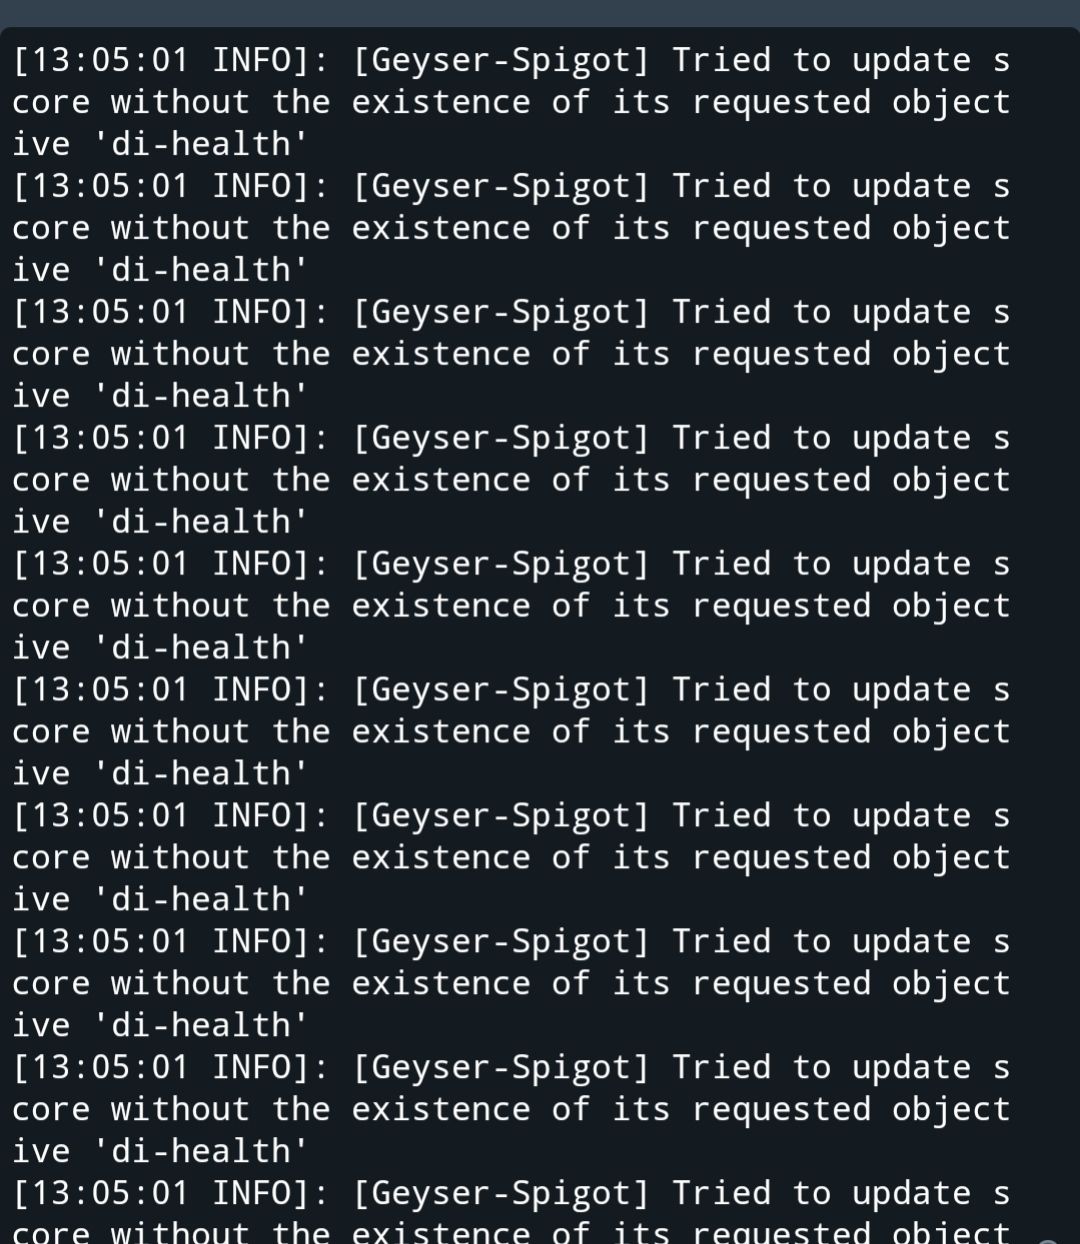Viewport: 1080px width, 1244px height.
Task: Click the timestamp of the ninth log entry
Action: [x=100, y=1069]
